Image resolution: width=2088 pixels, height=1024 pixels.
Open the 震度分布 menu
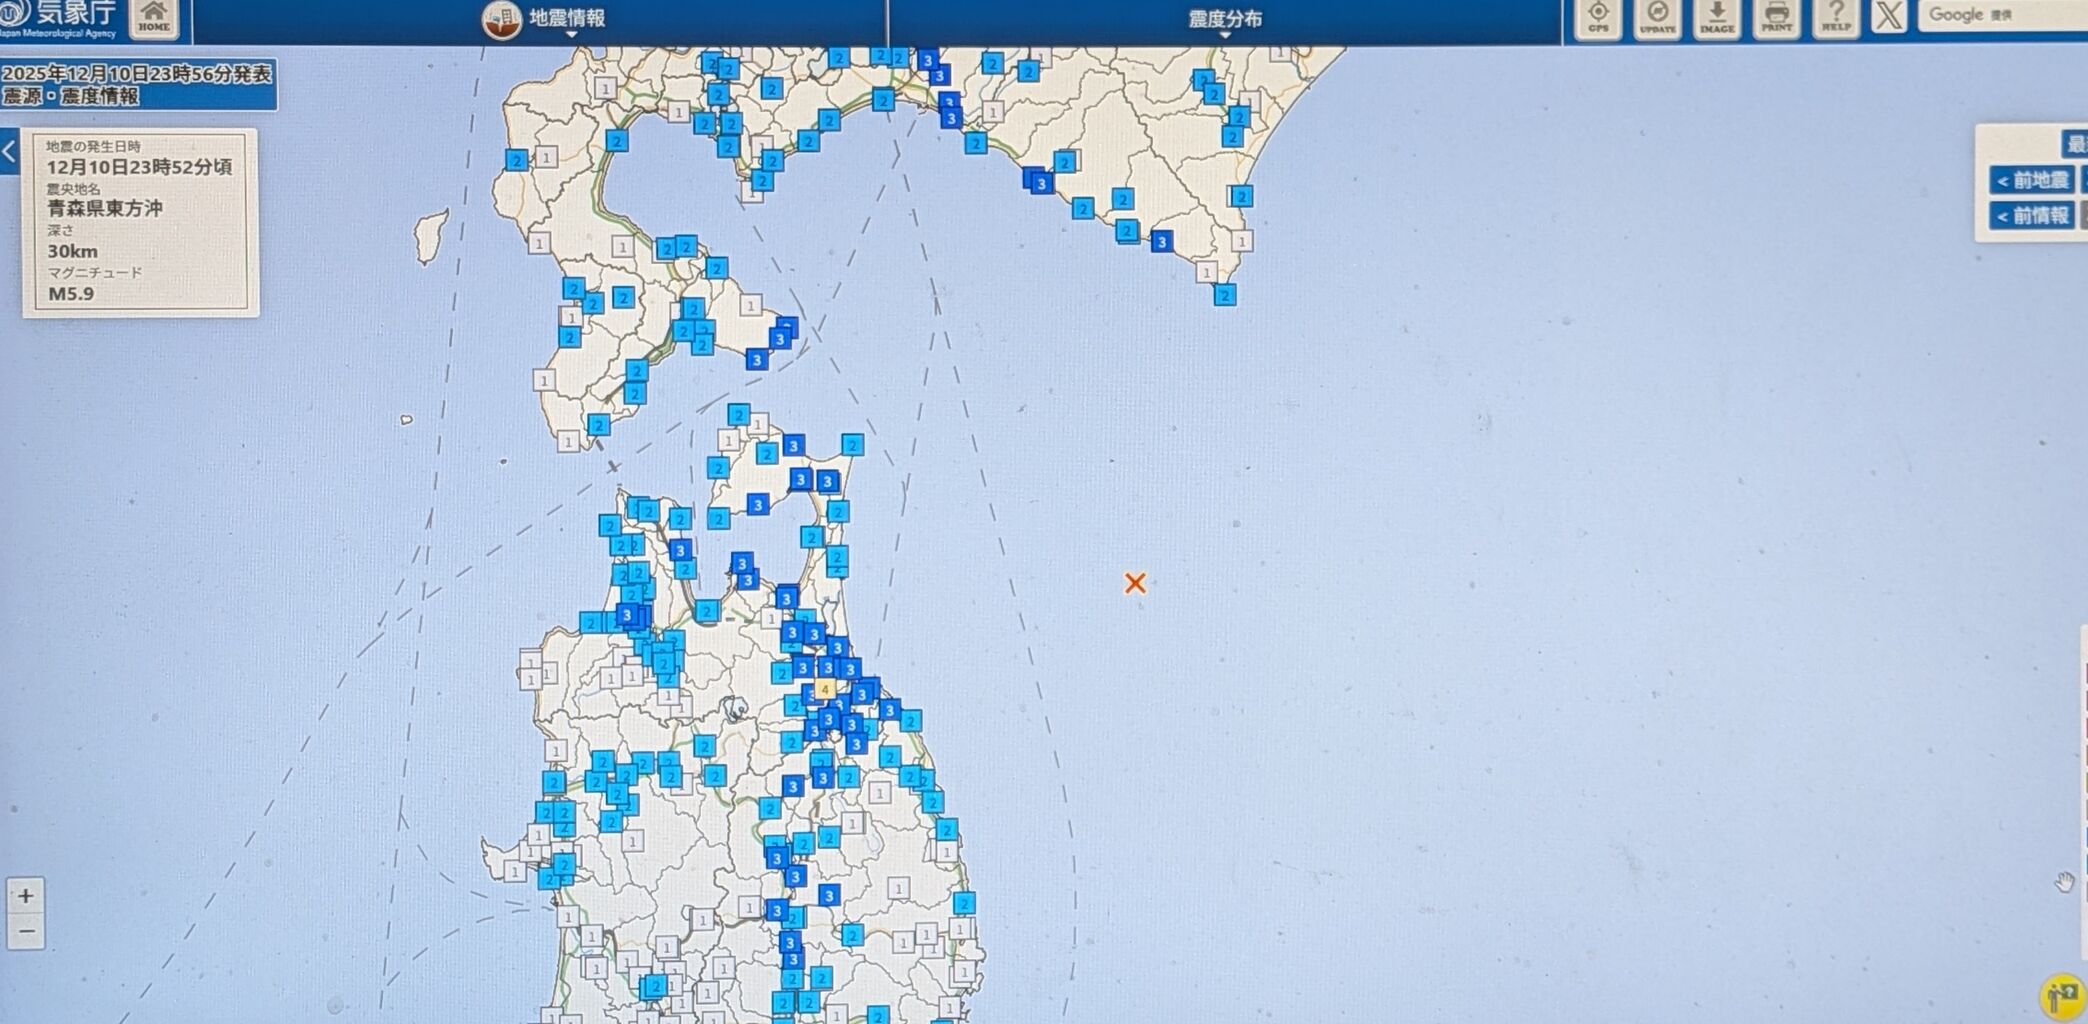tap(1225, 20)
